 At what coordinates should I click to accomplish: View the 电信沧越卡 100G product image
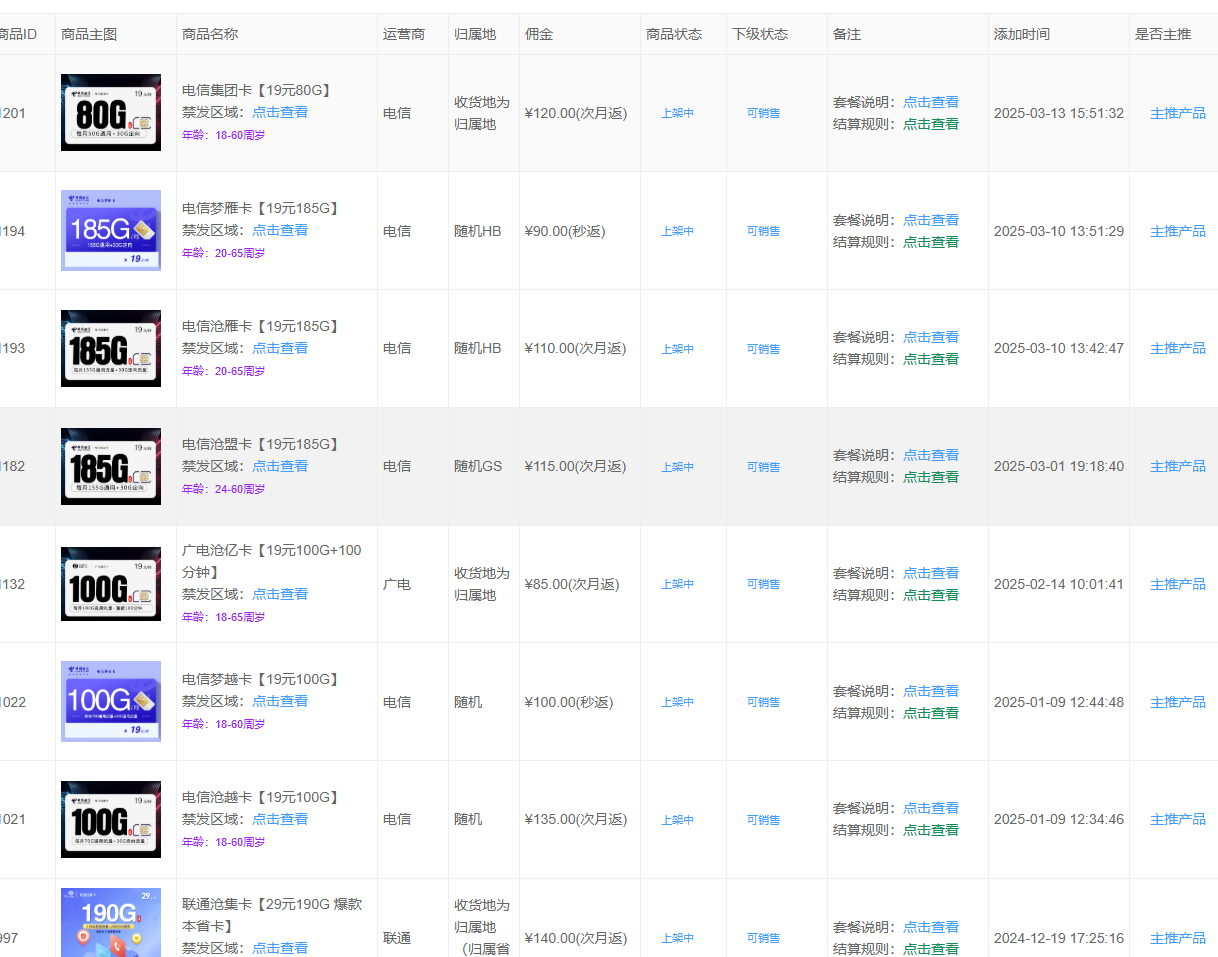[111, 819]
